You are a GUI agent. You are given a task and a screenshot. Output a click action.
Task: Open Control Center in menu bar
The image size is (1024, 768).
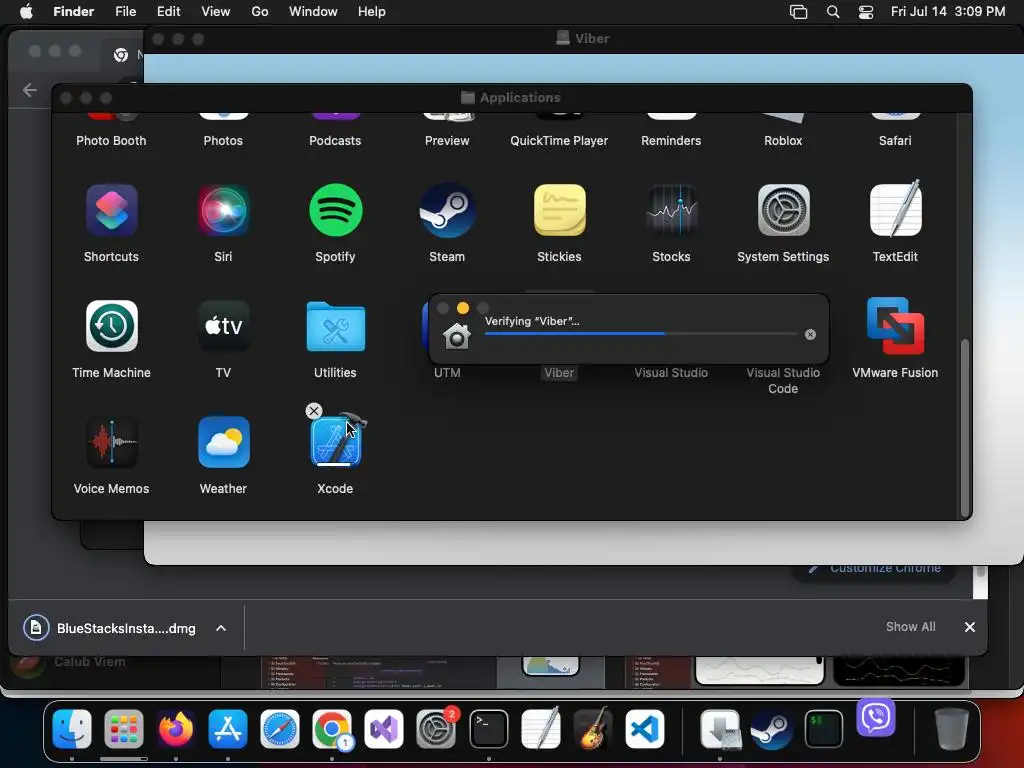click(x=866, y=12)
